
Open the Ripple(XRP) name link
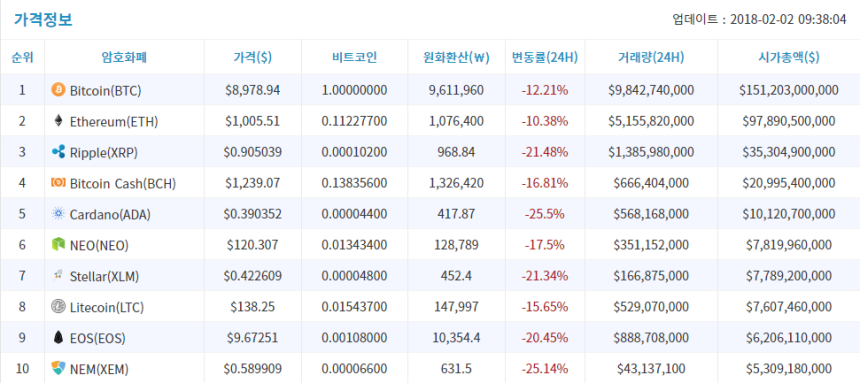click(x=104, y=153)
